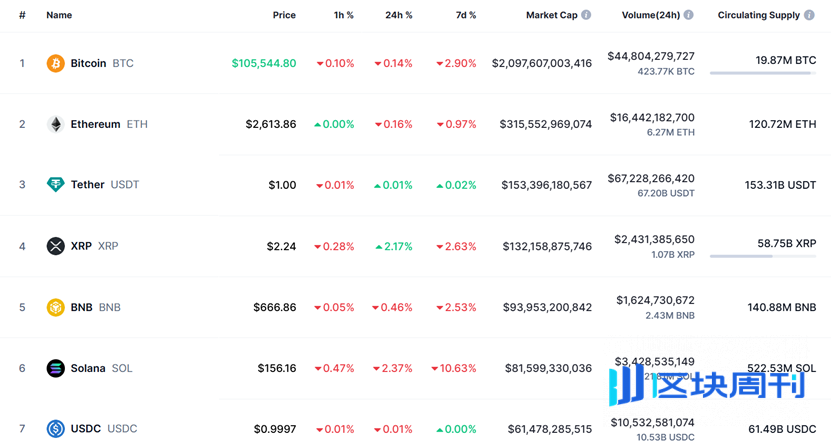Image resolution: width=831 pixels, height=443 pixels.
Task: Click USDC market cap $61,478,285,515
Action: coord(550,429)
